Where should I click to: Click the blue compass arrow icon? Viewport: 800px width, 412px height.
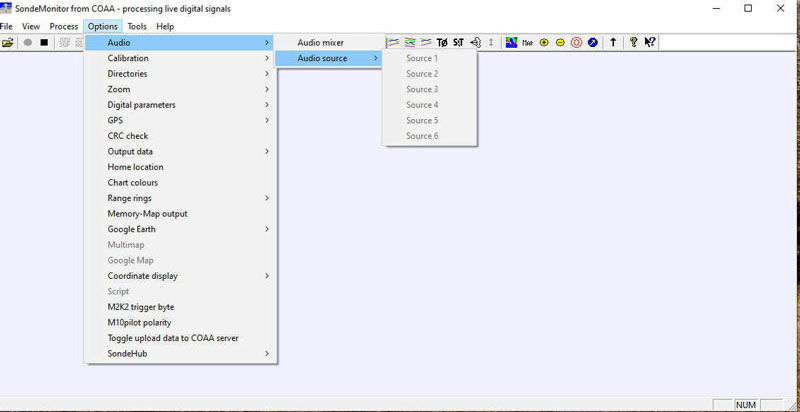point(592,43)
